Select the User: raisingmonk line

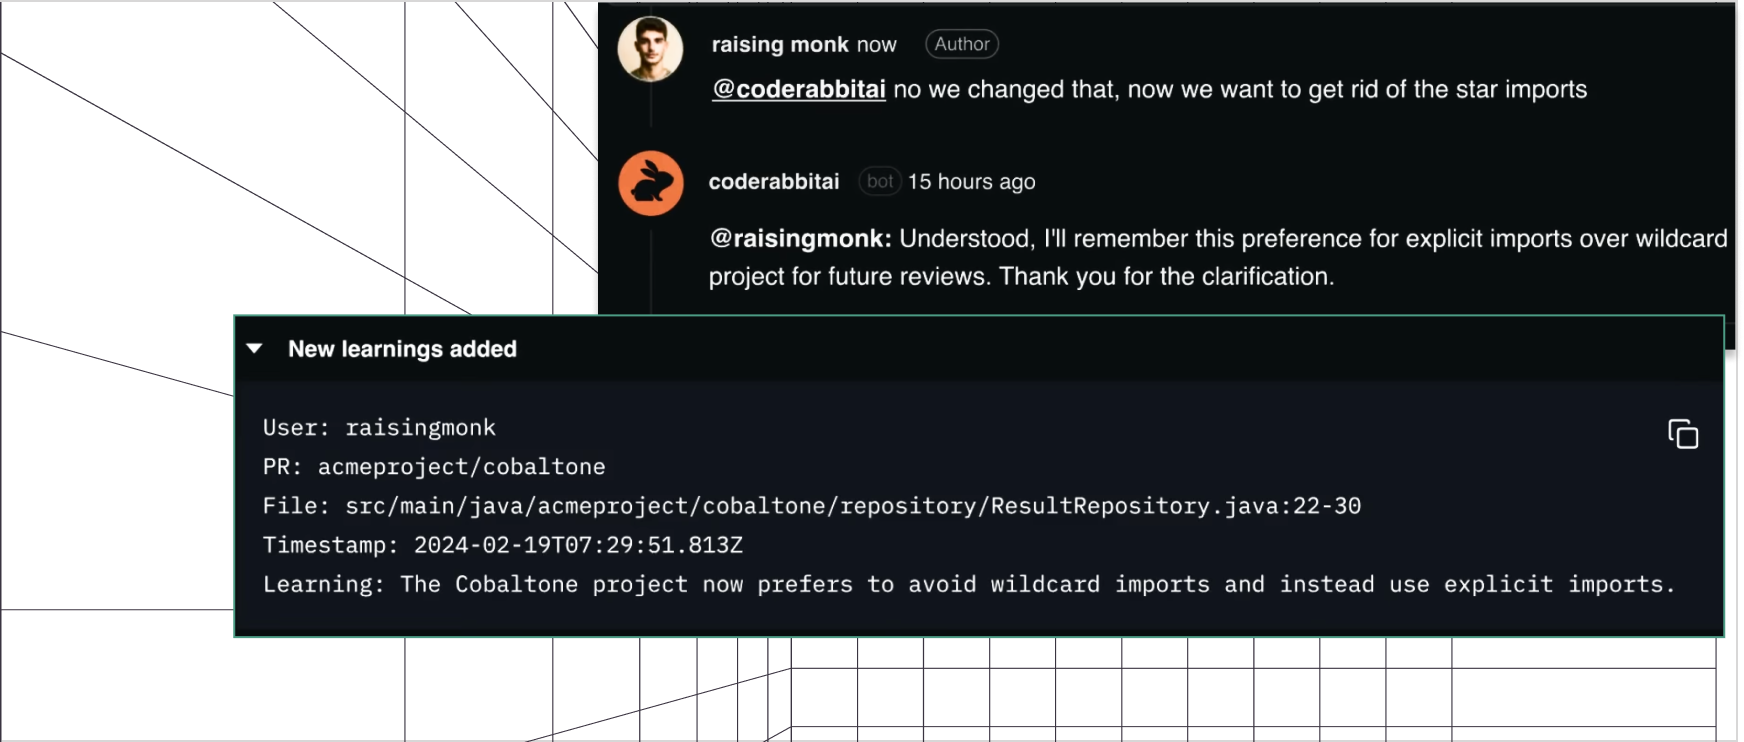pyautogui.click(x=379, y=428)
